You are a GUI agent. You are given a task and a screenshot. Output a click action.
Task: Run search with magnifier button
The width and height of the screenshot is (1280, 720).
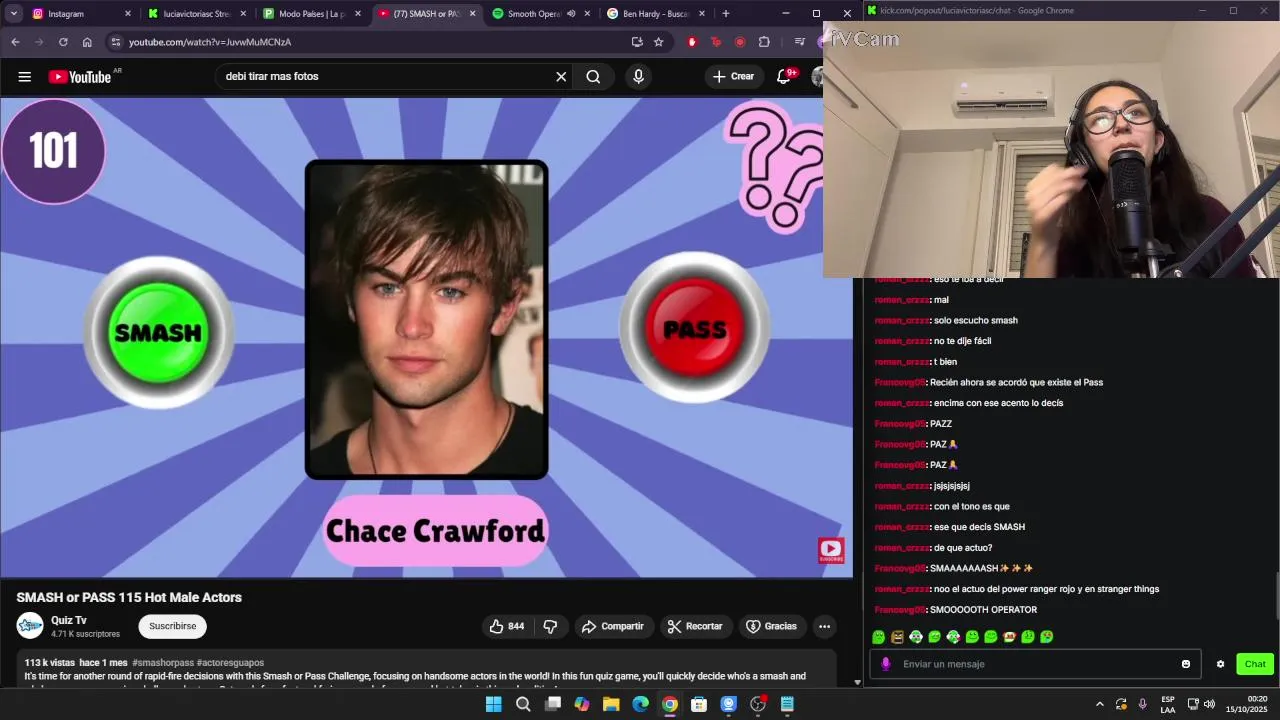tap(593, 77)
